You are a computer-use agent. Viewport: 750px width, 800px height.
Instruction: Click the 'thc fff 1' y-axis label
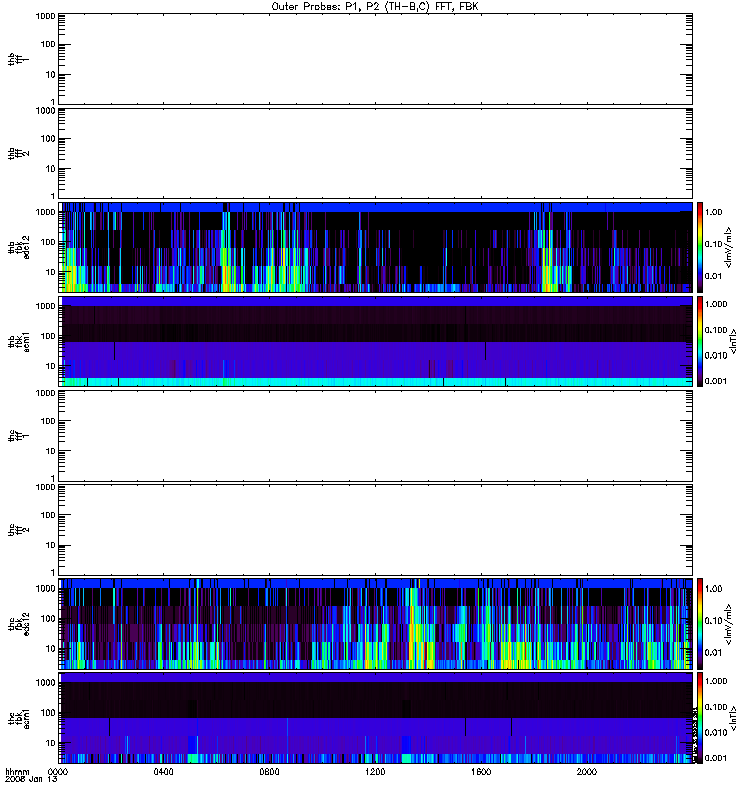(19, 435)
